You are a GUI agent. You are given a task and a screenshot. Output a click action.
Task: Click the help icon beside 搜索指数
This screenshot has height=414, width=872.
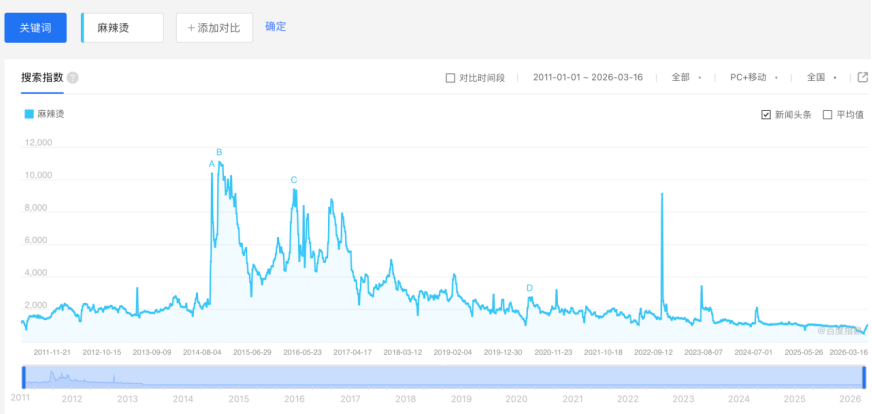click(x=73, y=78)
